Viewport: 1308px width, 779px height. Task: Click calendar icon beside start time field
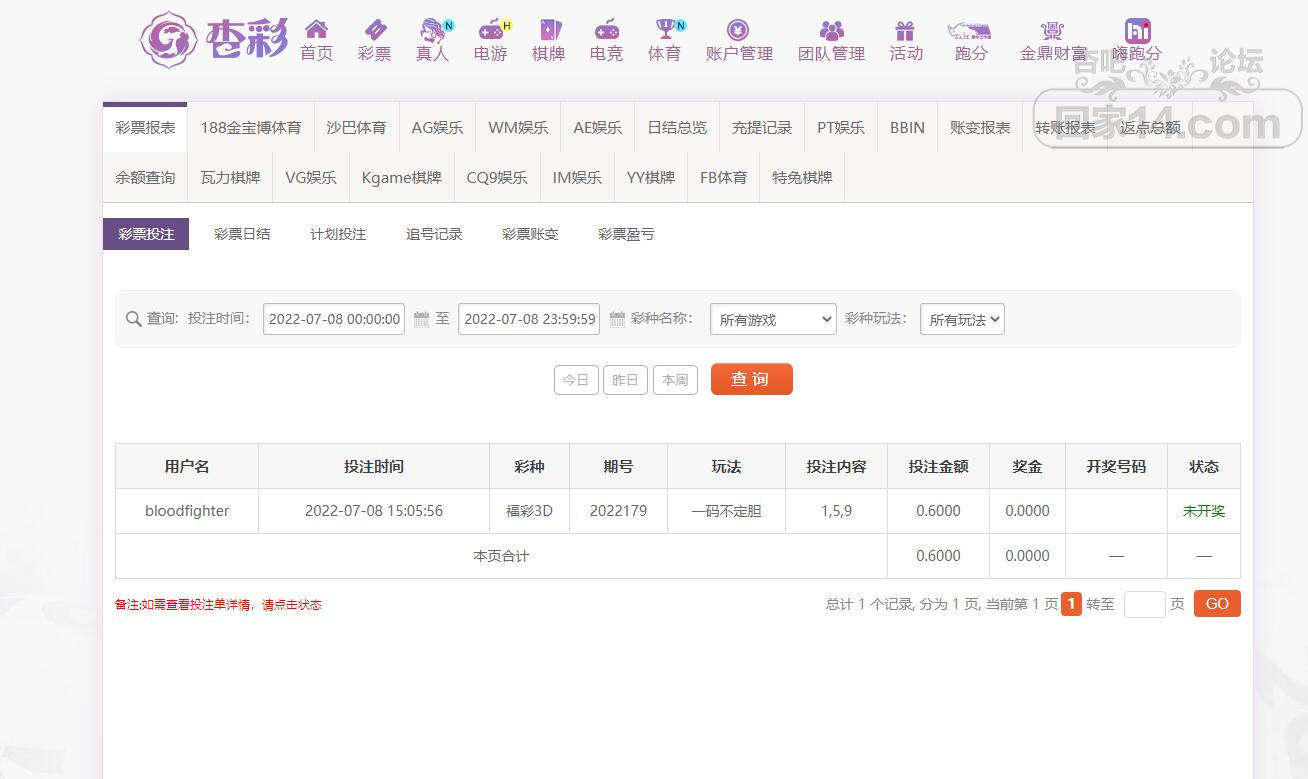421,320
